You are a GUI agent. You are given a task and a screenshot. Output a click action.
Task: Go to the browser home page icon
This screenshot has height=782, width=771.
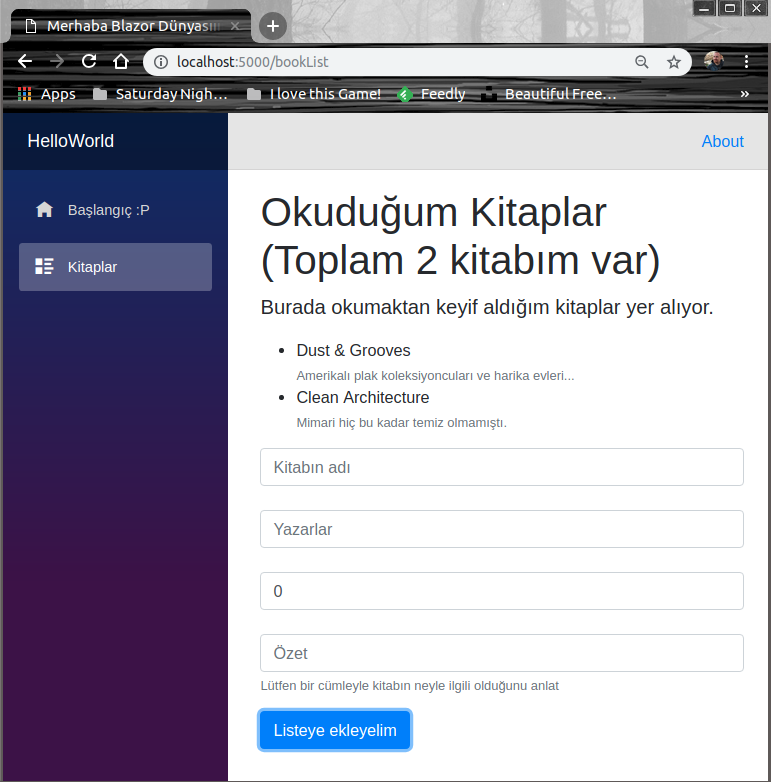[x=121, y=62]
